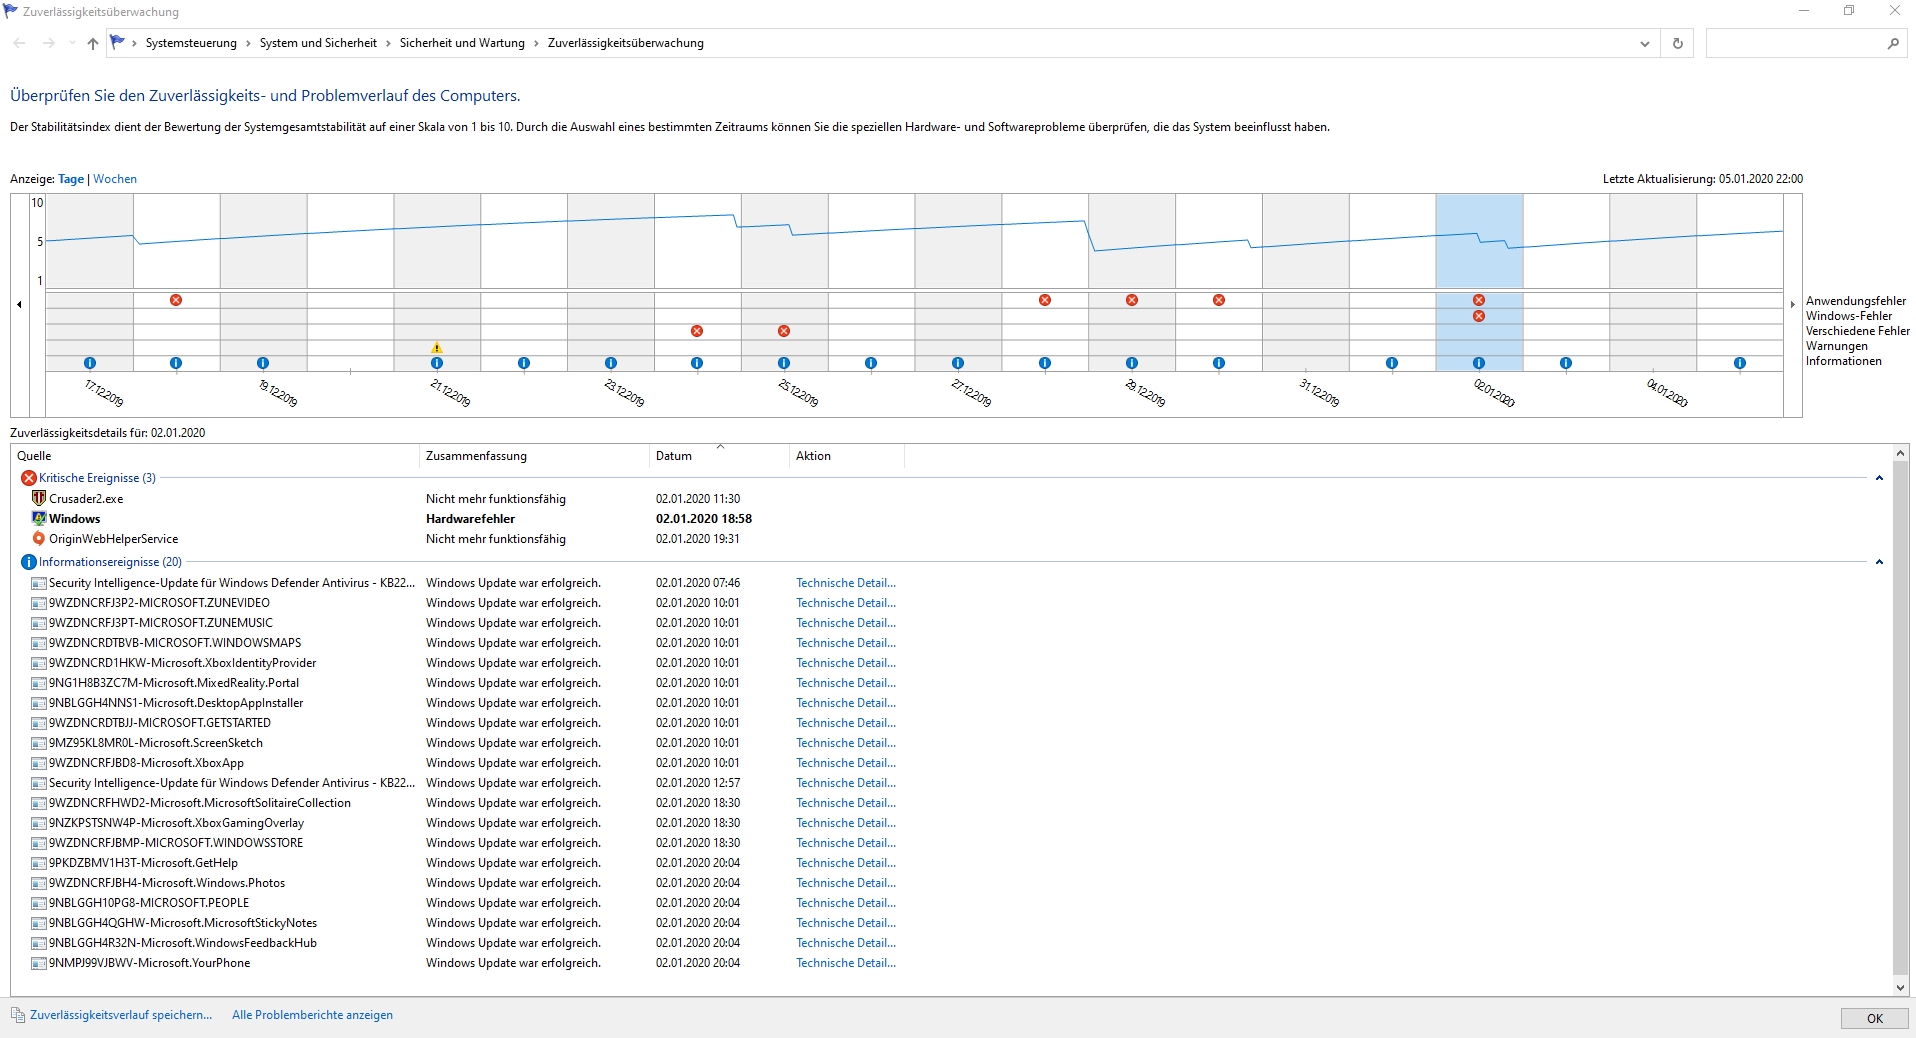Click the miscellaneous error icon on 25.12.2019
Screen dimensions: 1916x1038
[784, 331]
